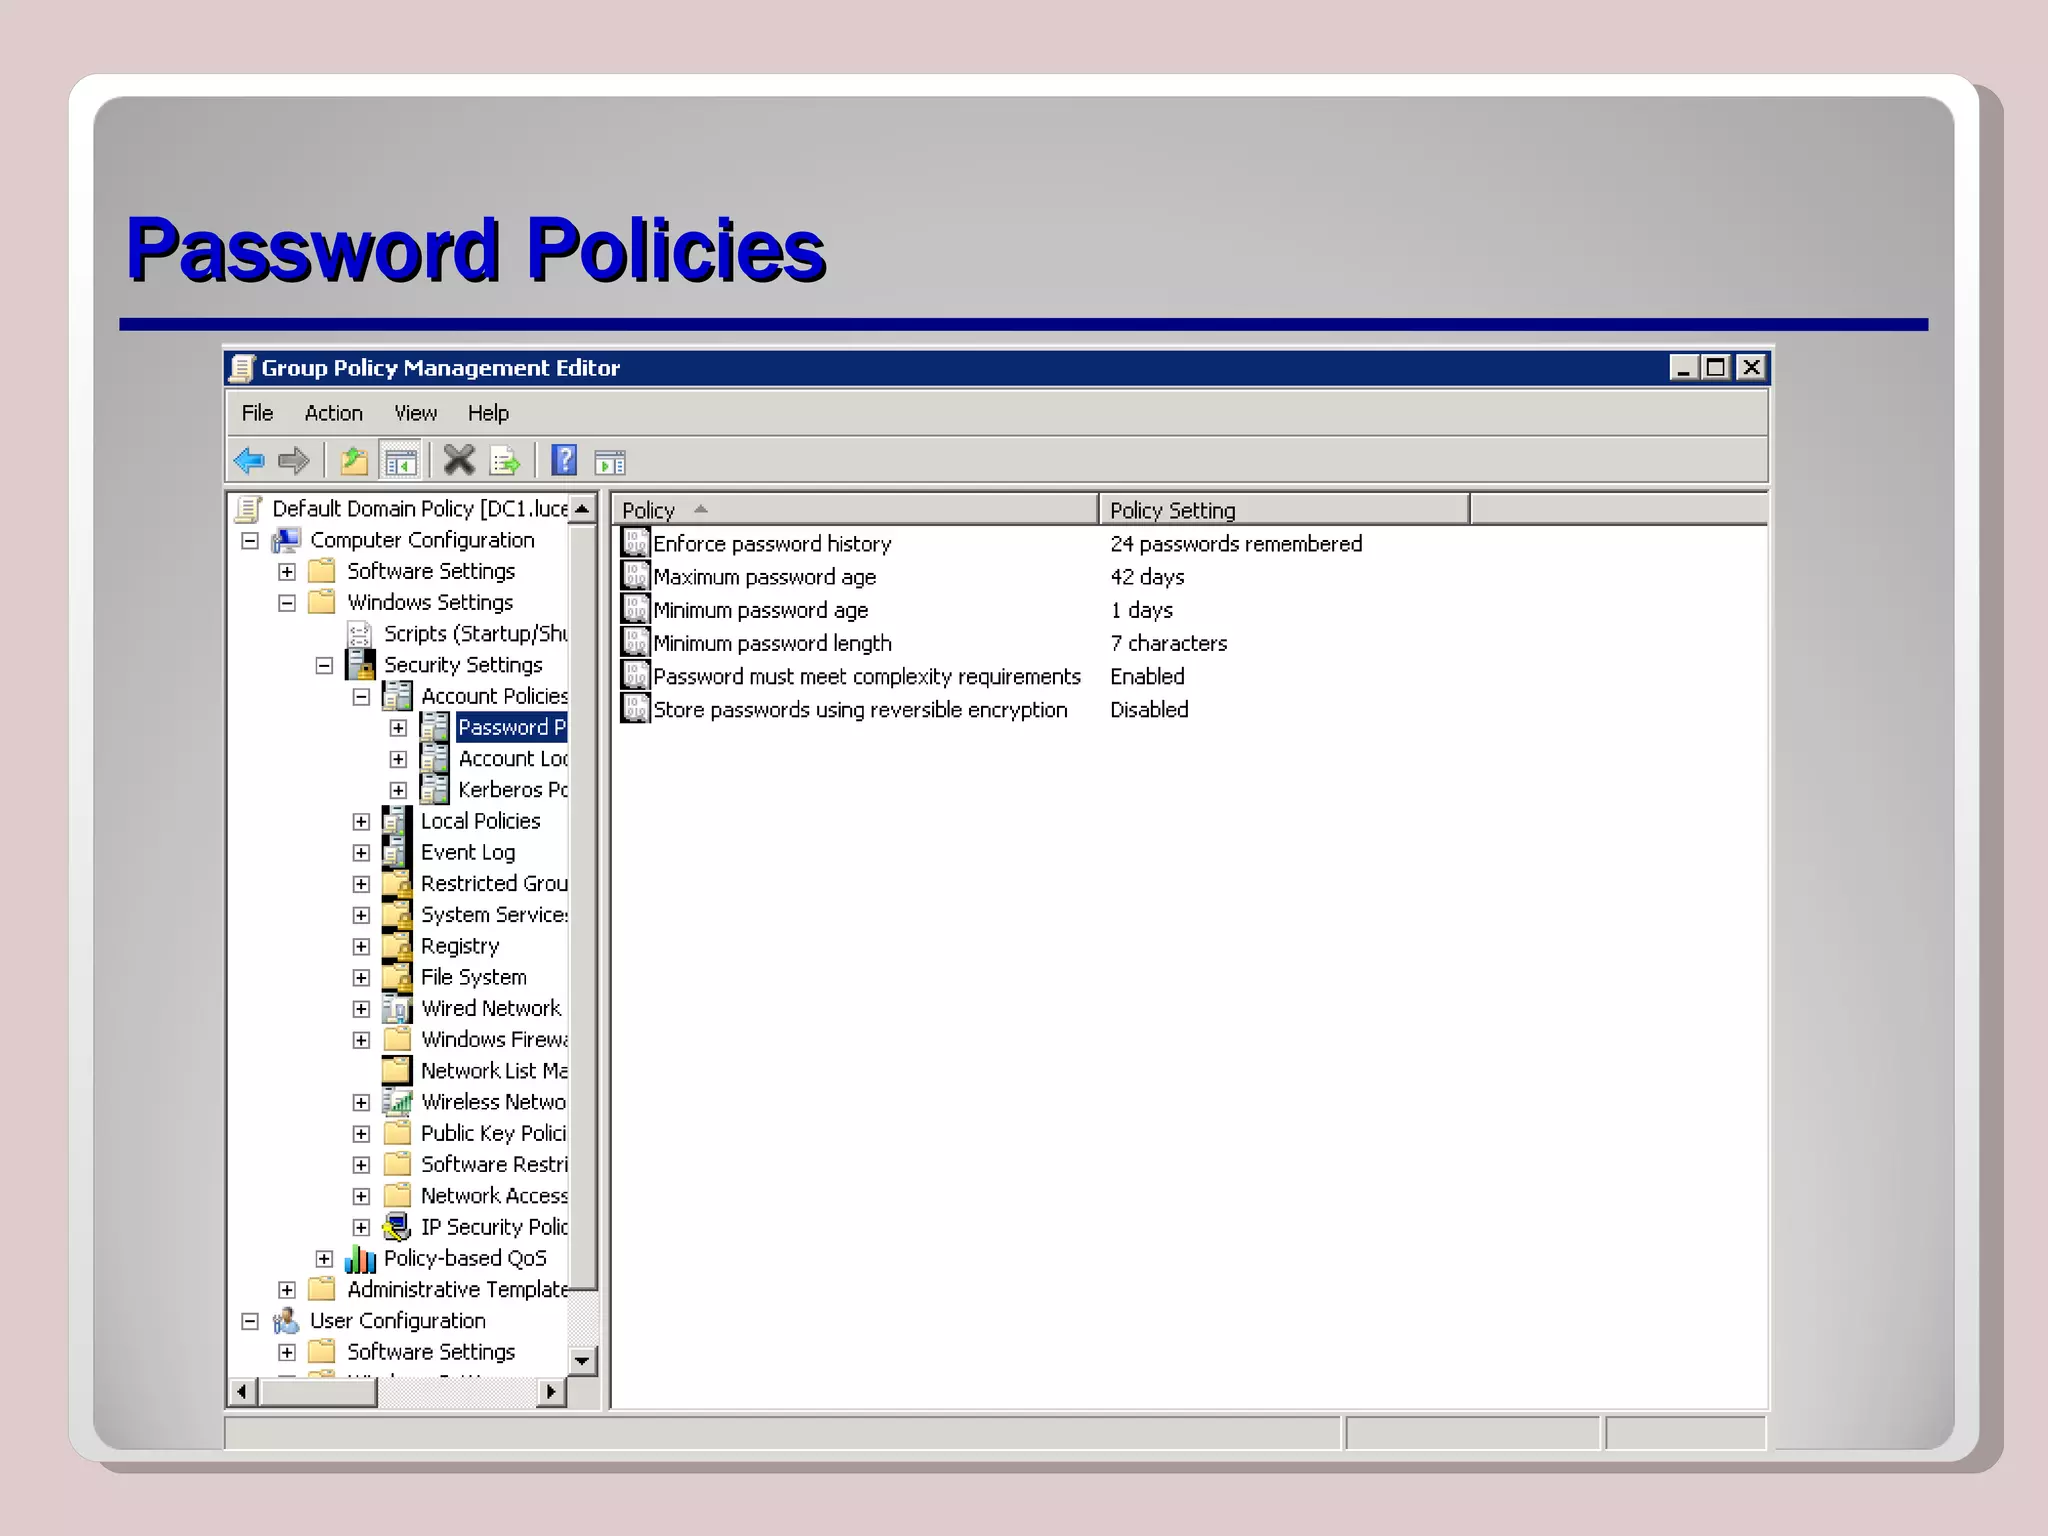
Task: Click the tree pane scroll down arrow
Action: [583, 1360]
